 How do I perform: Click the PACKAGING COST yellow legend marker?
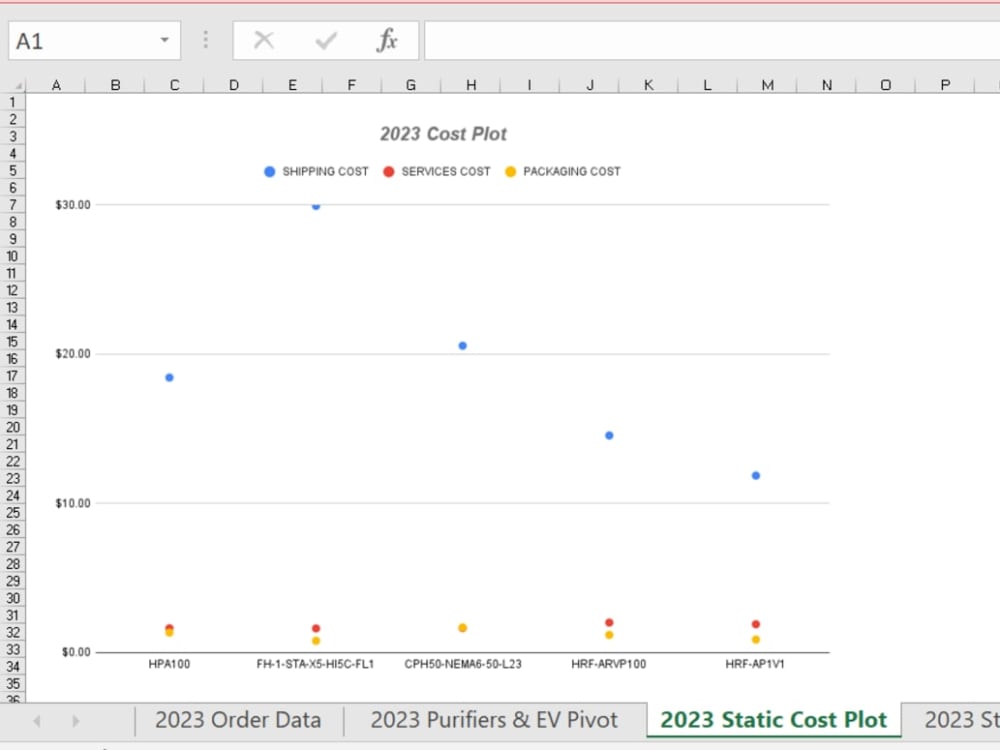coord(510,172)
